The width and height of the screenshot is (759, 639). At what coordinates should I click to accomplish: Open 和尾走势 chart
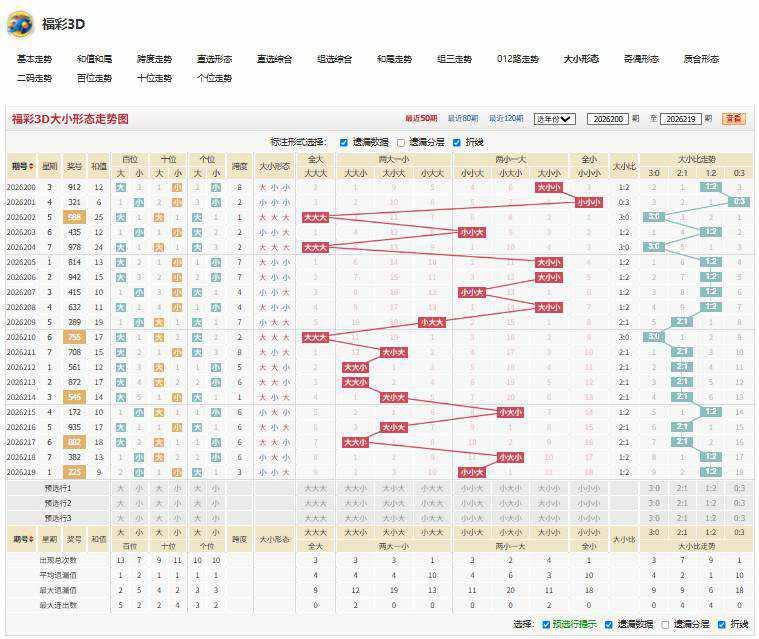pyautogui.click(x=395, y=59)
